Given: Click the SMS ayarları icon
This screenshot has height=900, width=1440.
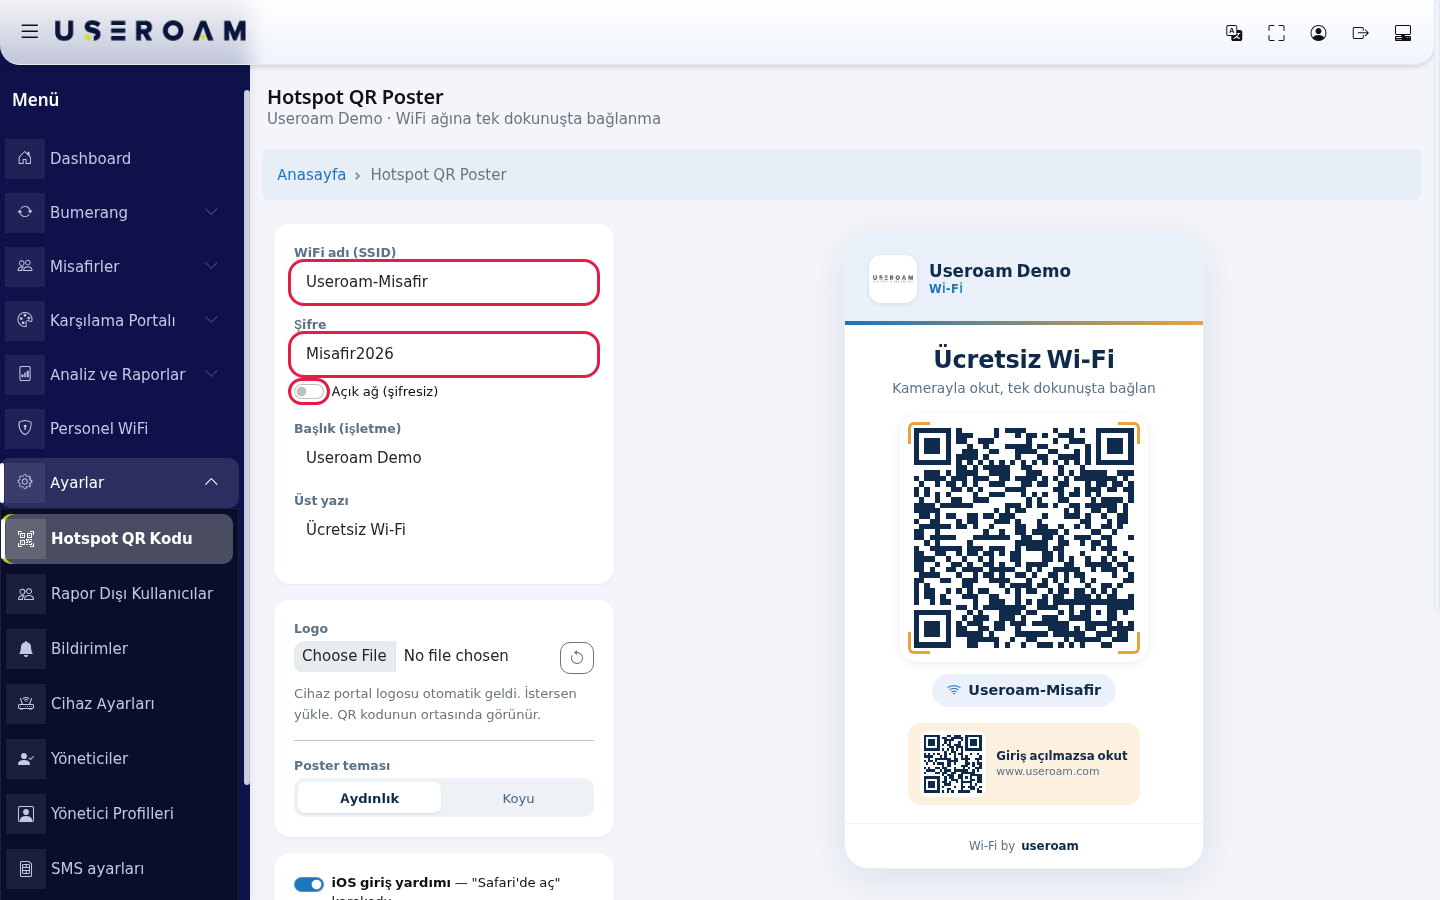Looking at the screenshot, I should [26, 868].
